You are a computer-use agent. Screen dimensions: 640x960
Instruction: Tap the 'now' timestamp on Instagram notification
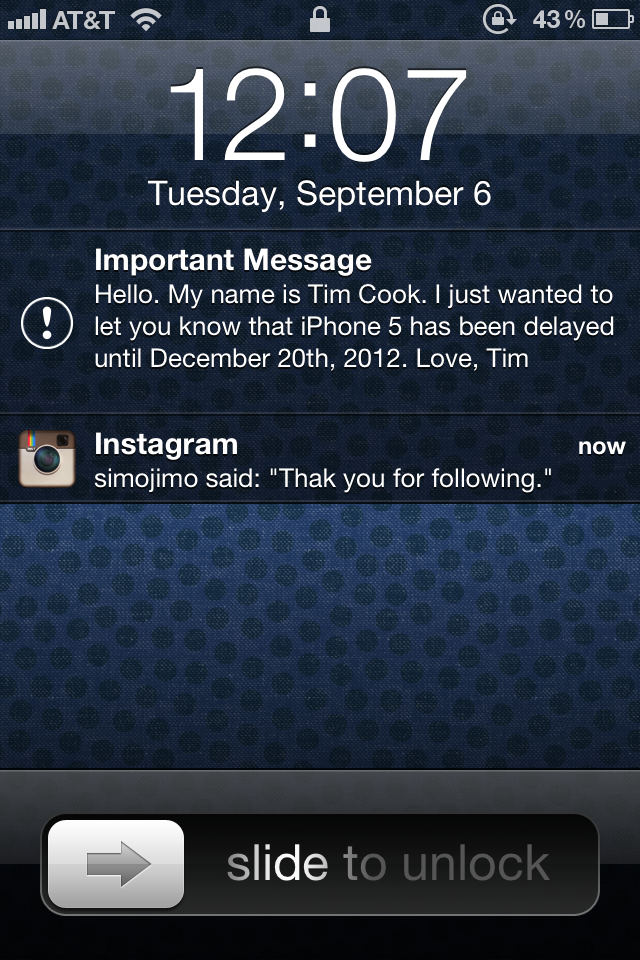601,446
